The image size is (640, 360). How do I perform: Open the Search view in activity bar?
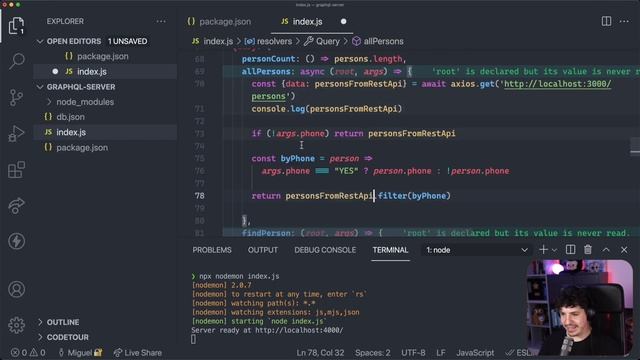[x=16, y=61]
